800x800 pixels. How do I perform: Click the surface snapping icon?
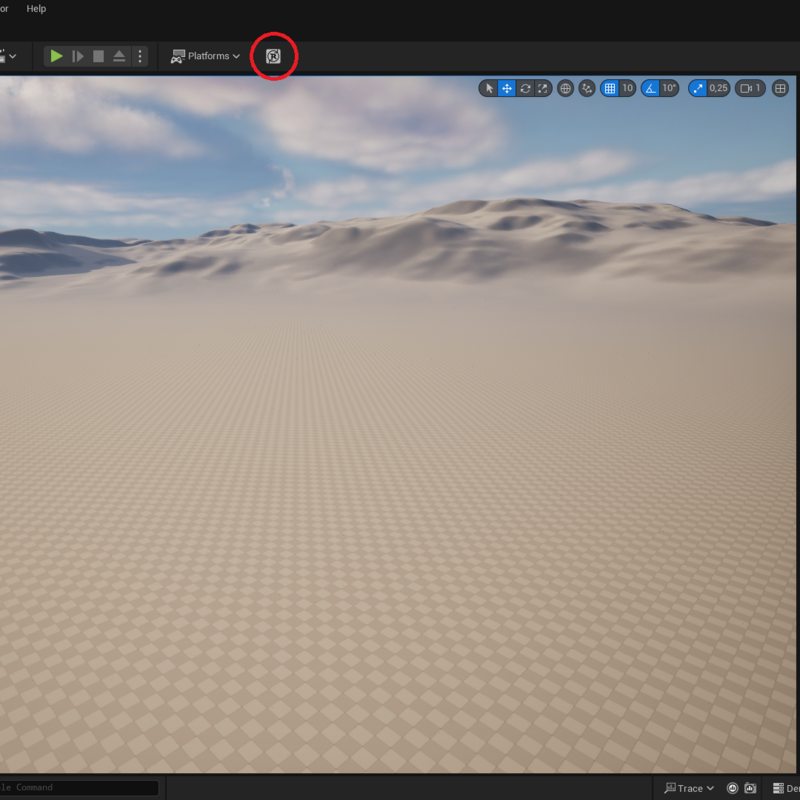pos(587,88)
